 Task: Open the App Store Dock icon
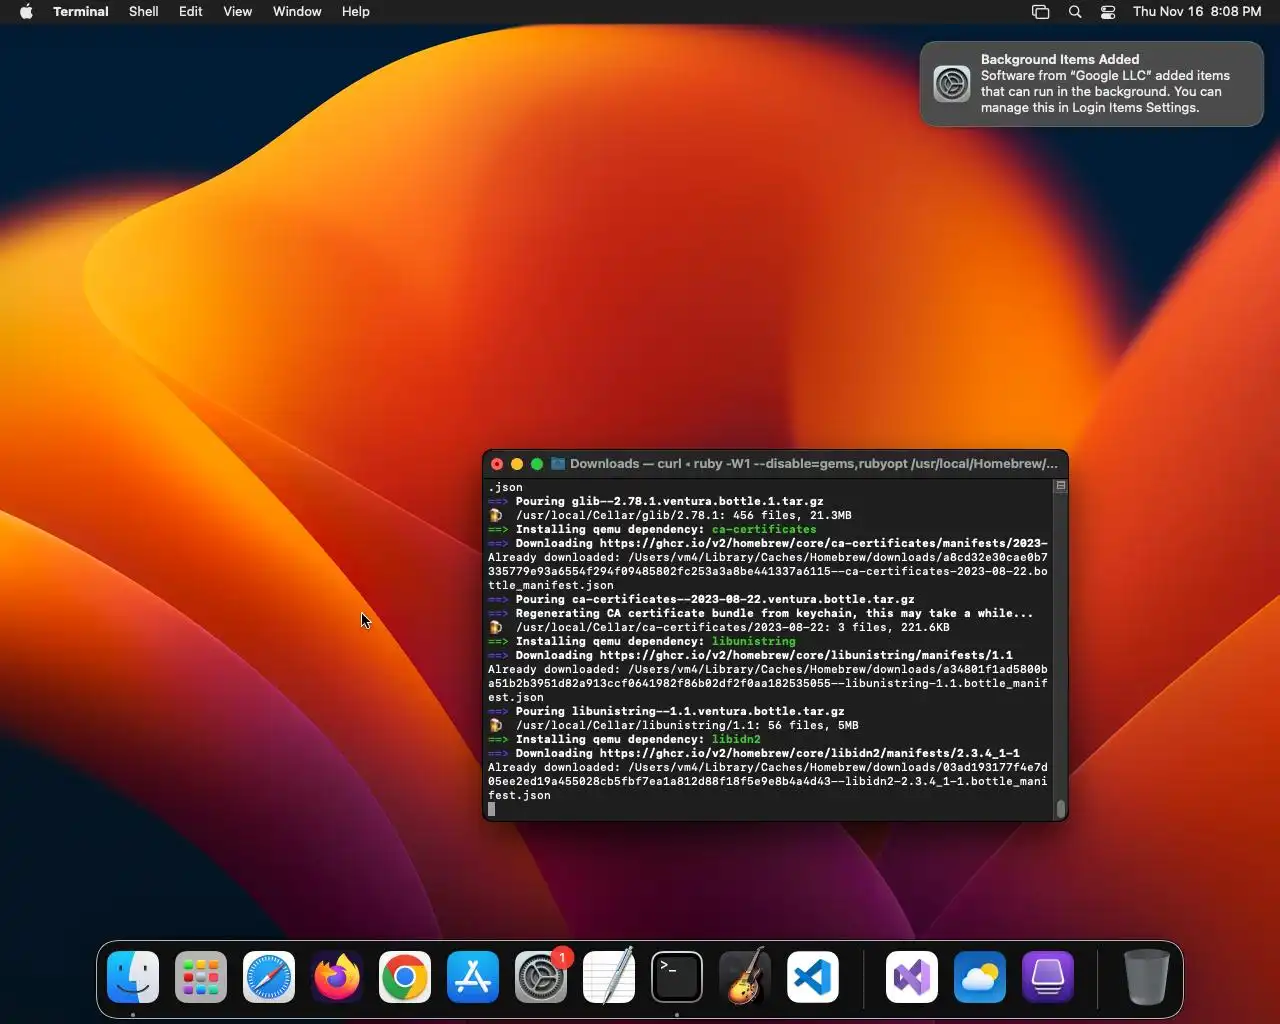(473, 977)
